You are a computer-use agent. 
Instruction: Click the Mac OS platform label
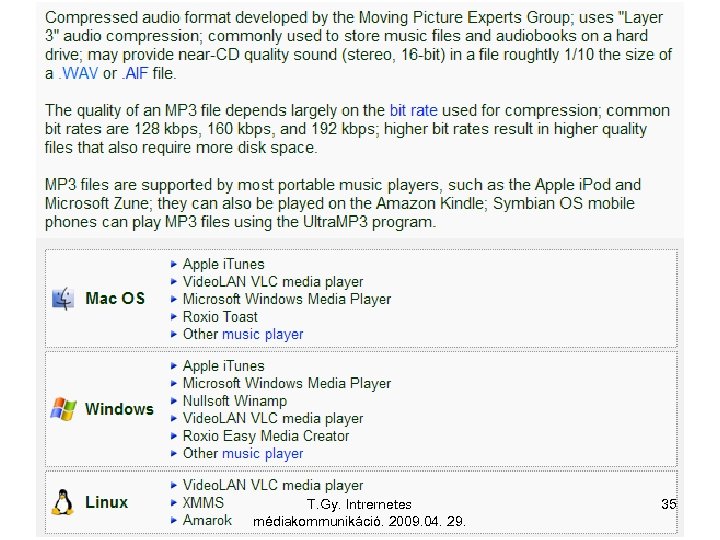pos(115,299)
